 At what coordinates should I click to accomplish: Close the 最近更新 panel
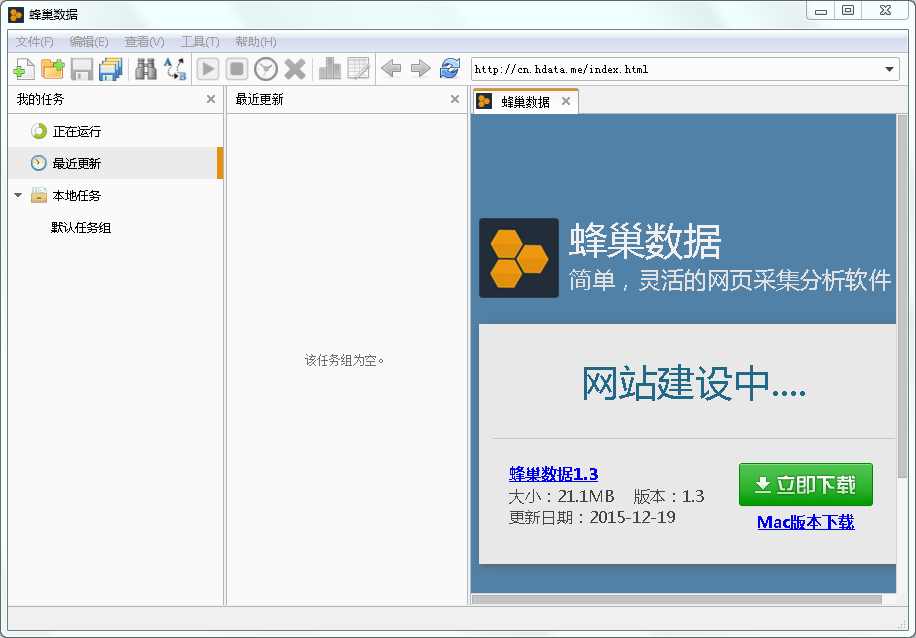[x=454, y=99]
